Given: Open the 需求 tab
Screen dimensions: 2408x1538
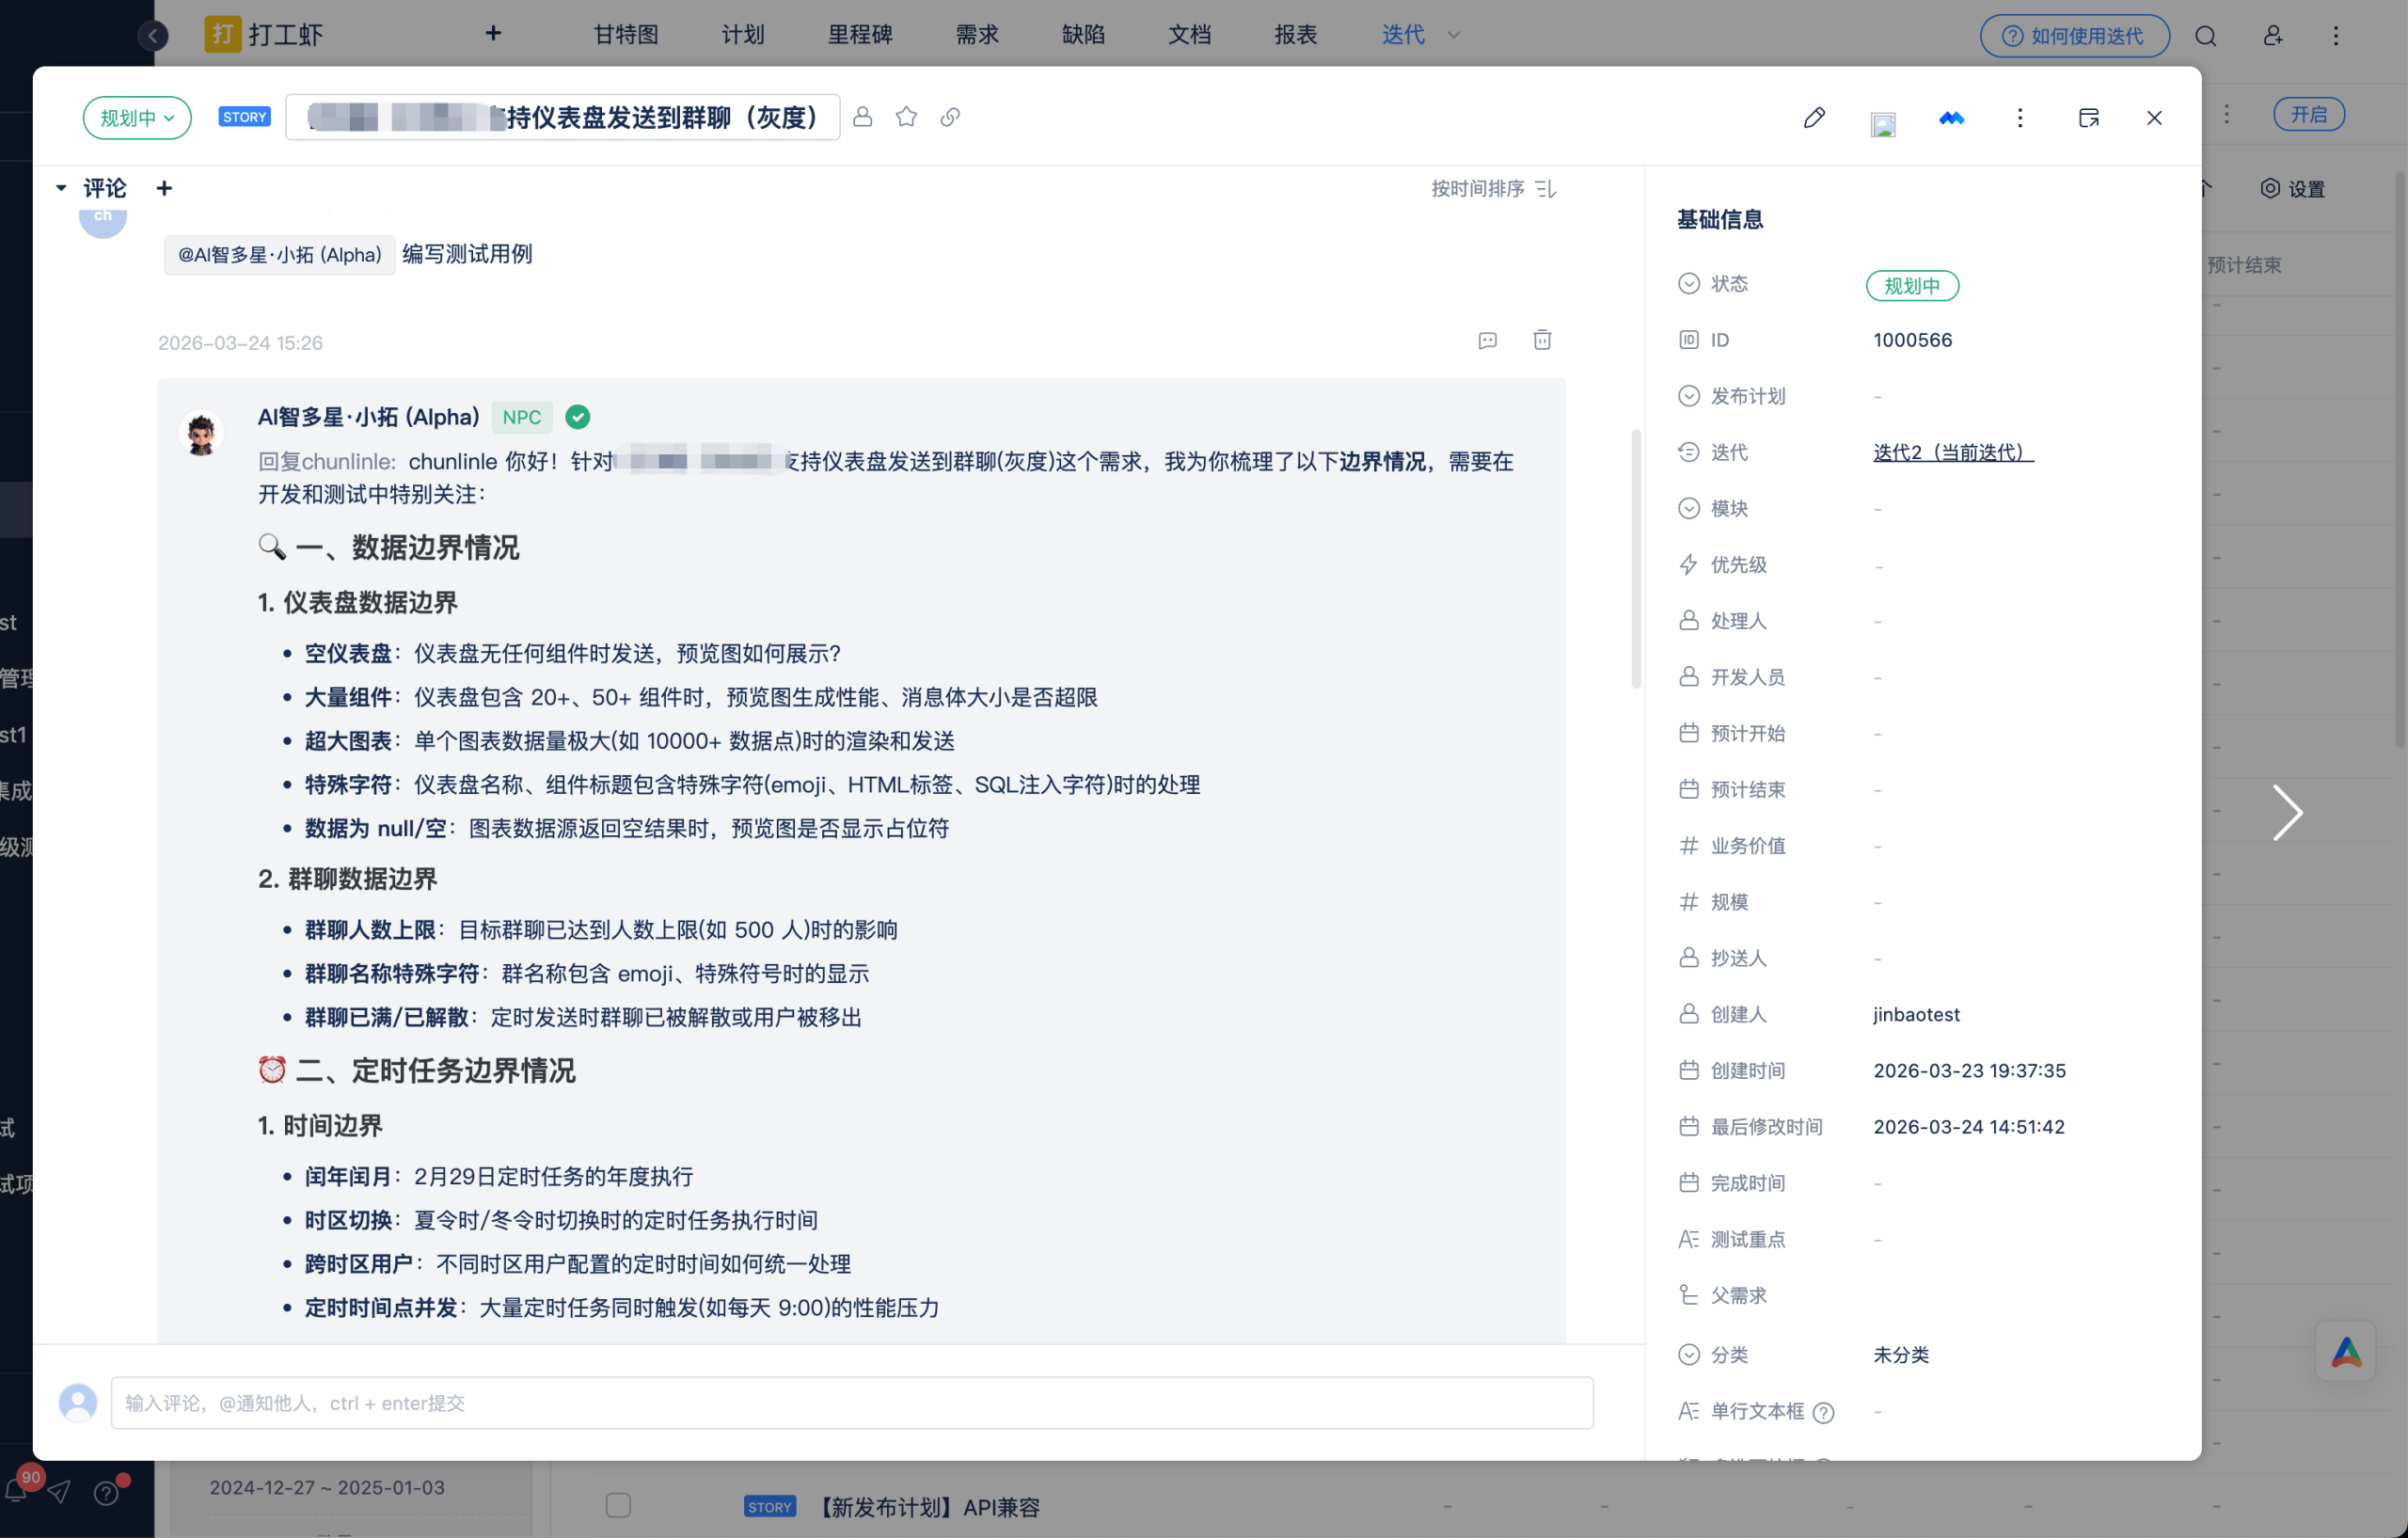Looking at the screenshot, I should click(976, 35).
